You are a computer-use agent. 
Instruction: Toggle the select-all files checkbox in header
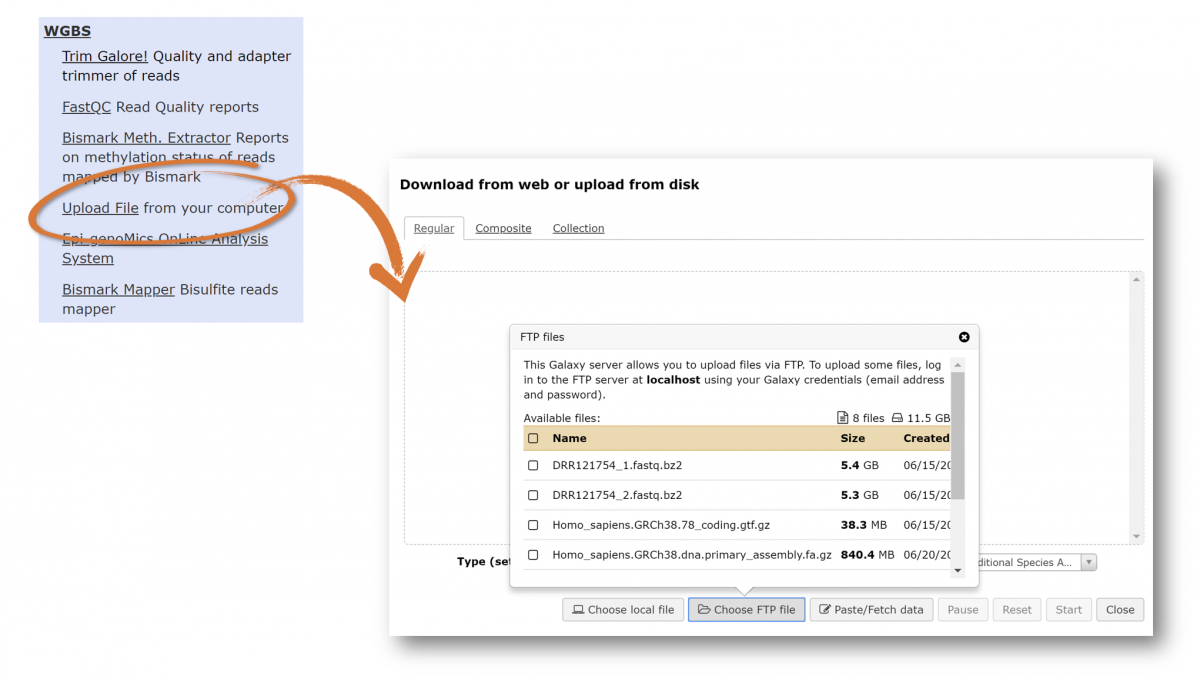533,438
